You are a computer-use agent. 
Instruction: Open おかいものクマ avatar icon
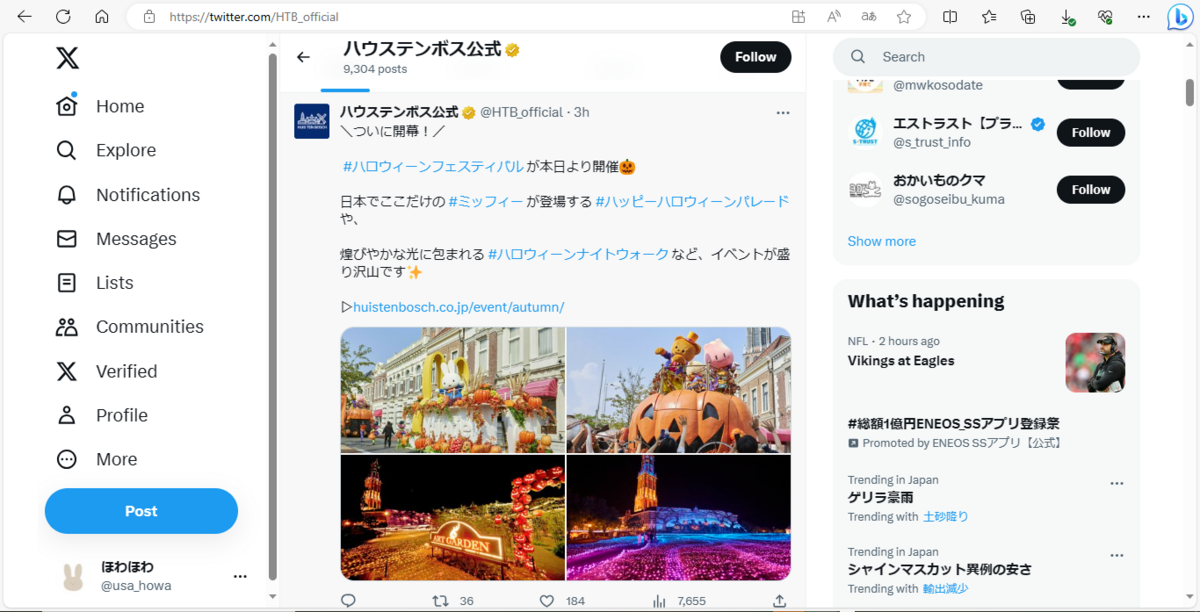click(x=865, y=189)
